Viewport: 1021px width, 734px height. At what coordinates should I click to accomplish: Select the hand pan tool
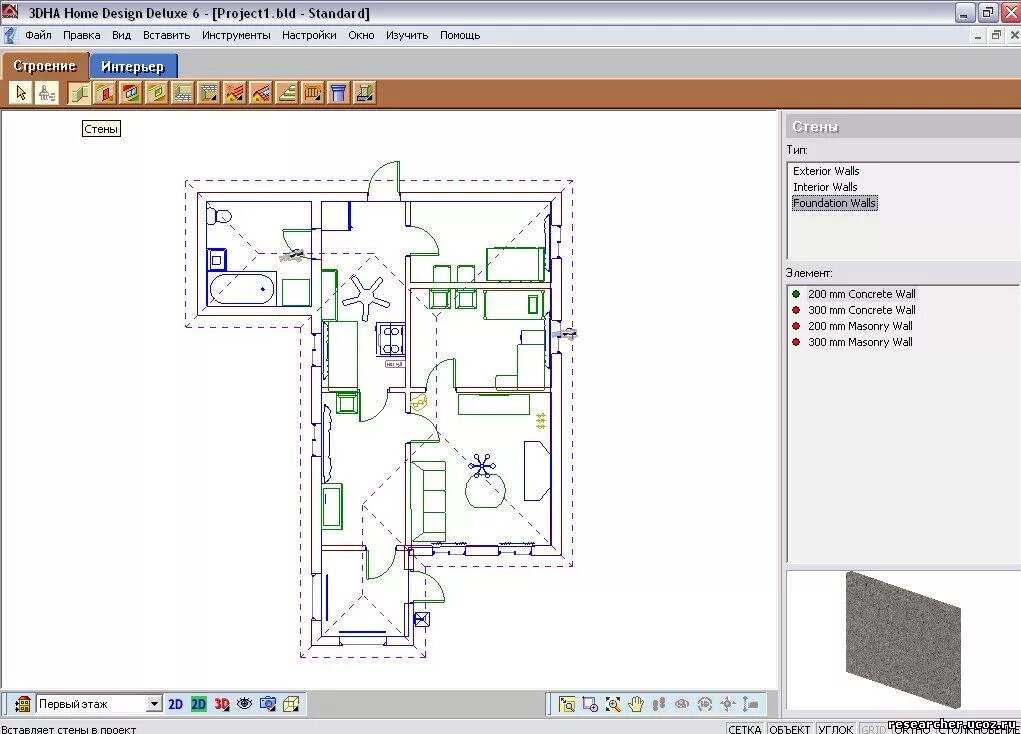pos(636,704)
